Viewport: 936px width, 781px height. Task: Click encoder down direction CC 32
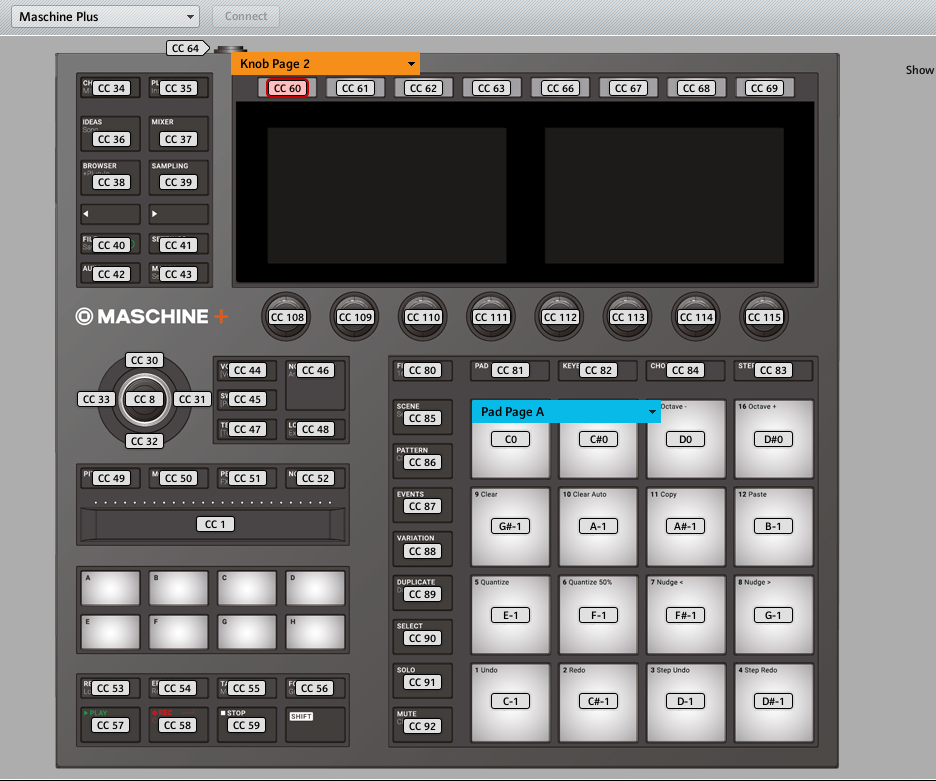(x=144, y=441)
